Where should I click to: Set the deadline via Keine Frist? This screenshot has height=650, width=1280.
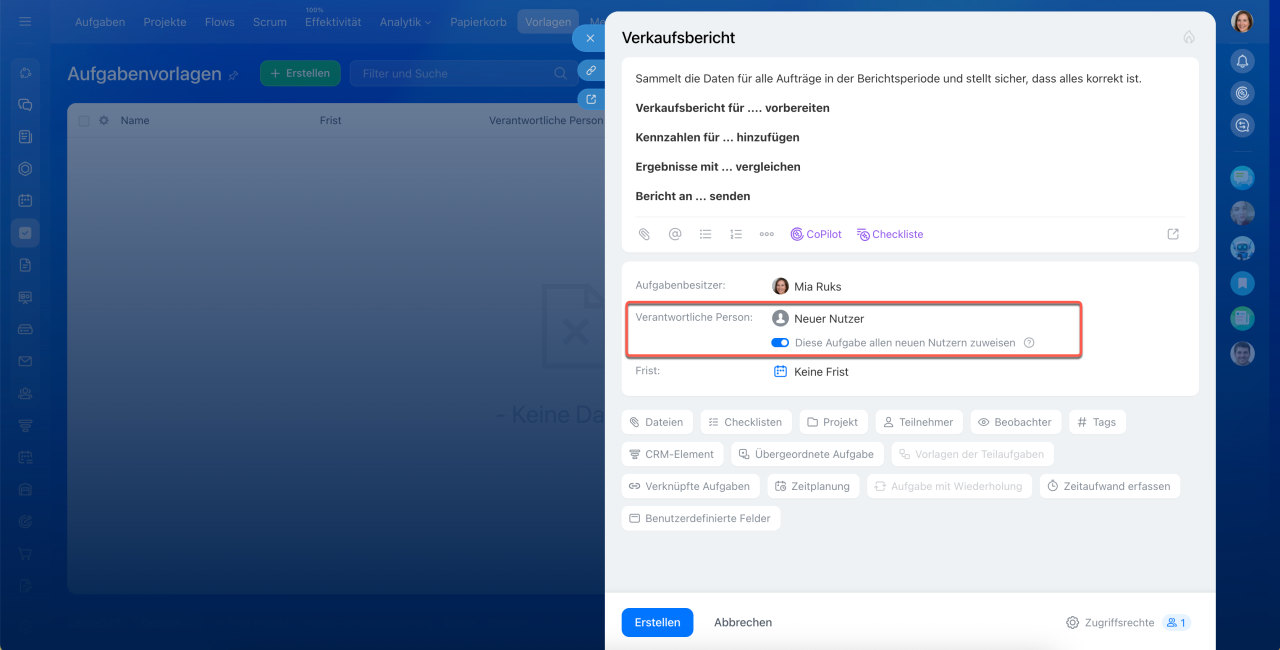click(811, 371)
